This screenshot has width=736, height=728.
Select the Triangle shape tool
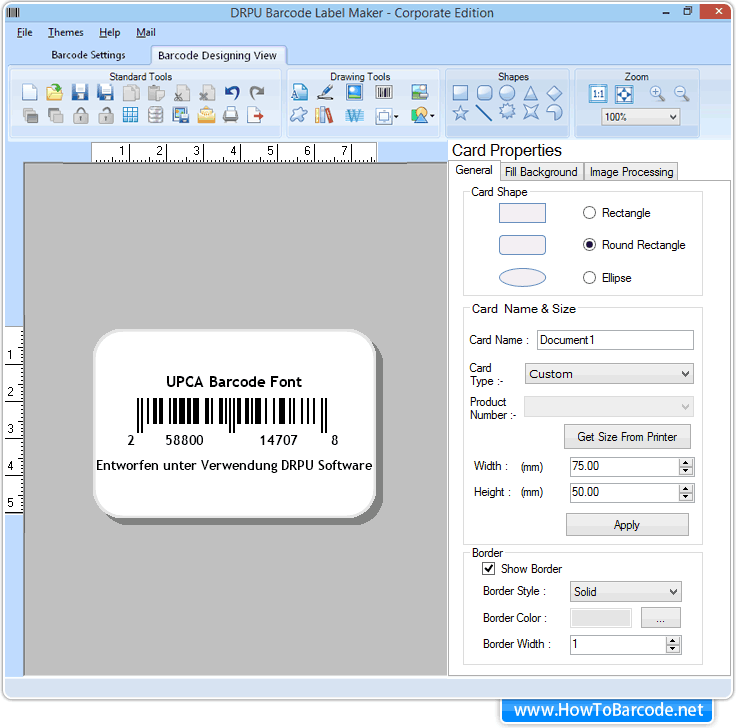pyautogui.click(x=531, y=93)
